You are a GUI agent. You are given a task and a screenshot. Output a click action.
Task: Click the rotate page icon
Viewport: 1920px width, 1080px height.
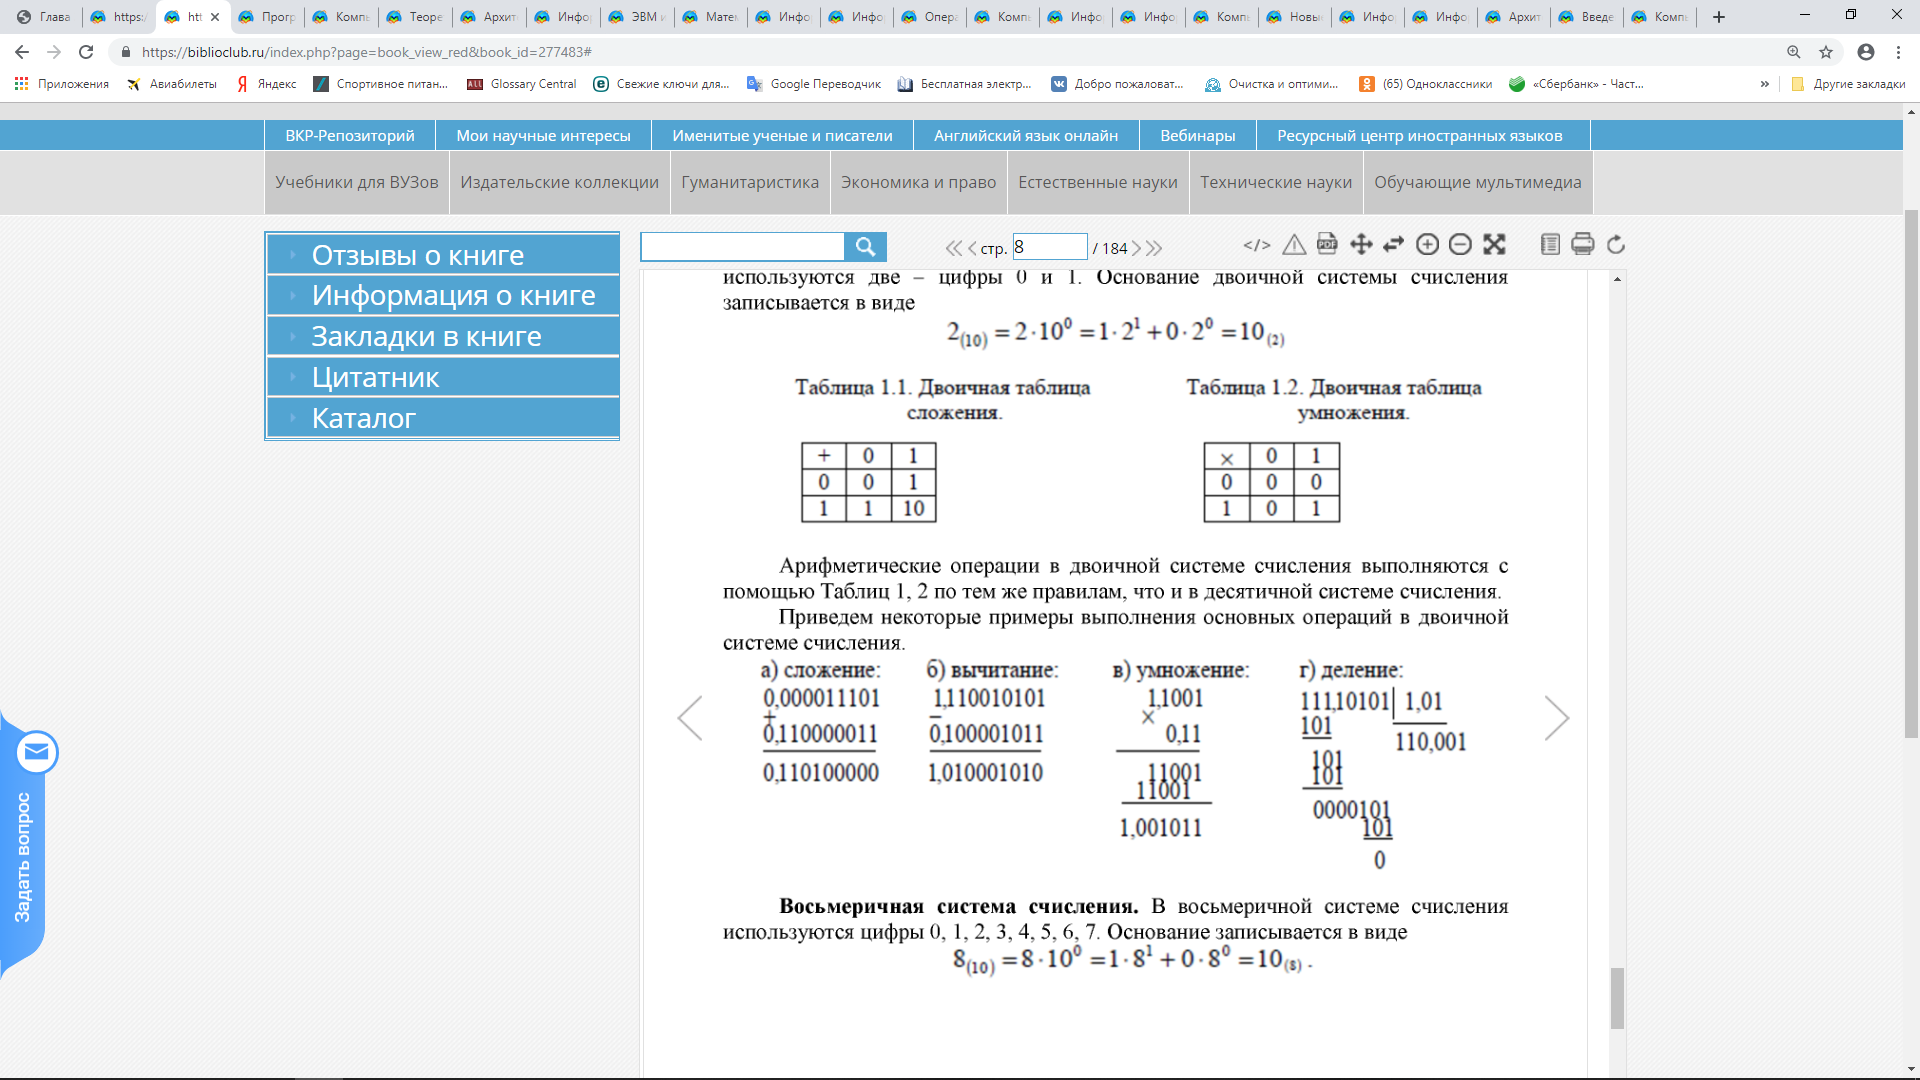(1616, 244)
